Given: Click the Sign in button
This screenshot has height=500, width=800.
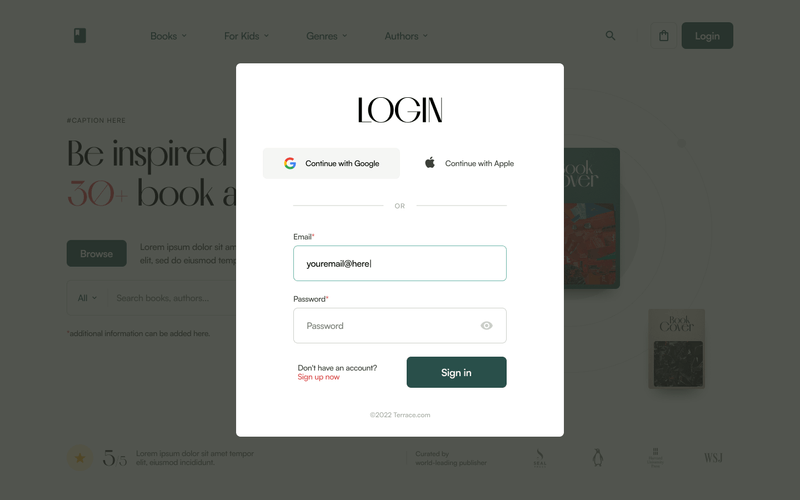Looking at the screenshot, I should [457, 372].
